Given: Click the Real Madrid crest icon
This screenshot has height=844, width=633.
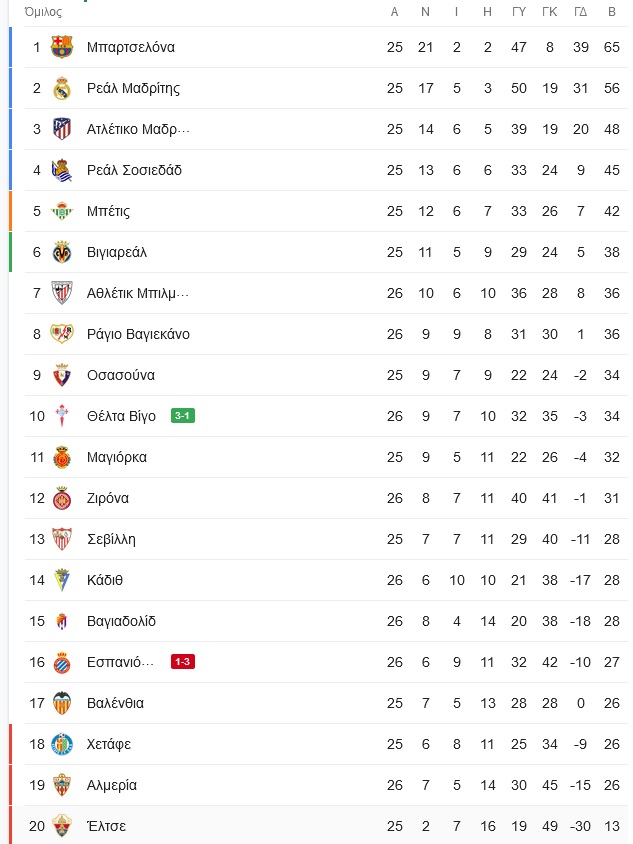Looking at the screenshot, I should click(62, 88).
